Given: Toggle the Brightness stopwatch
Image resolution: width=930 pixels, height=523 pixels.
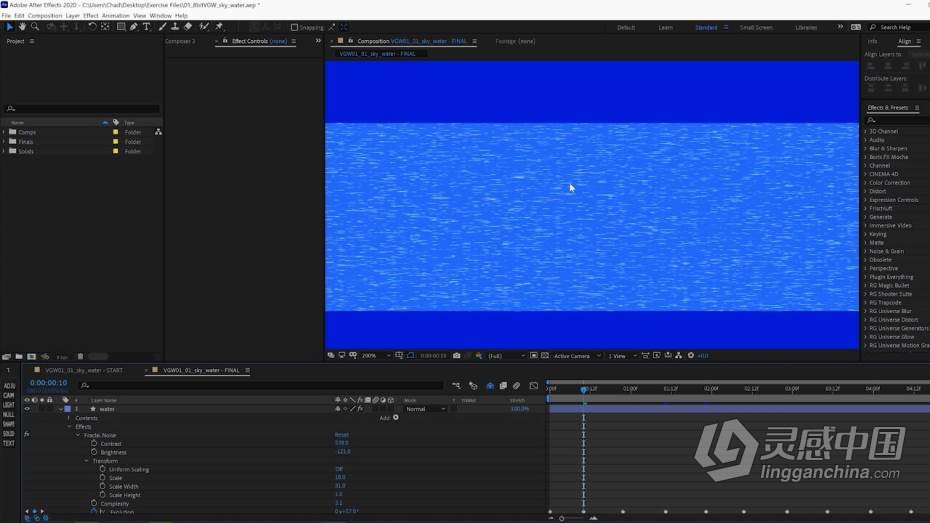Looking at the screenshot, I should (x=94, y=452).
